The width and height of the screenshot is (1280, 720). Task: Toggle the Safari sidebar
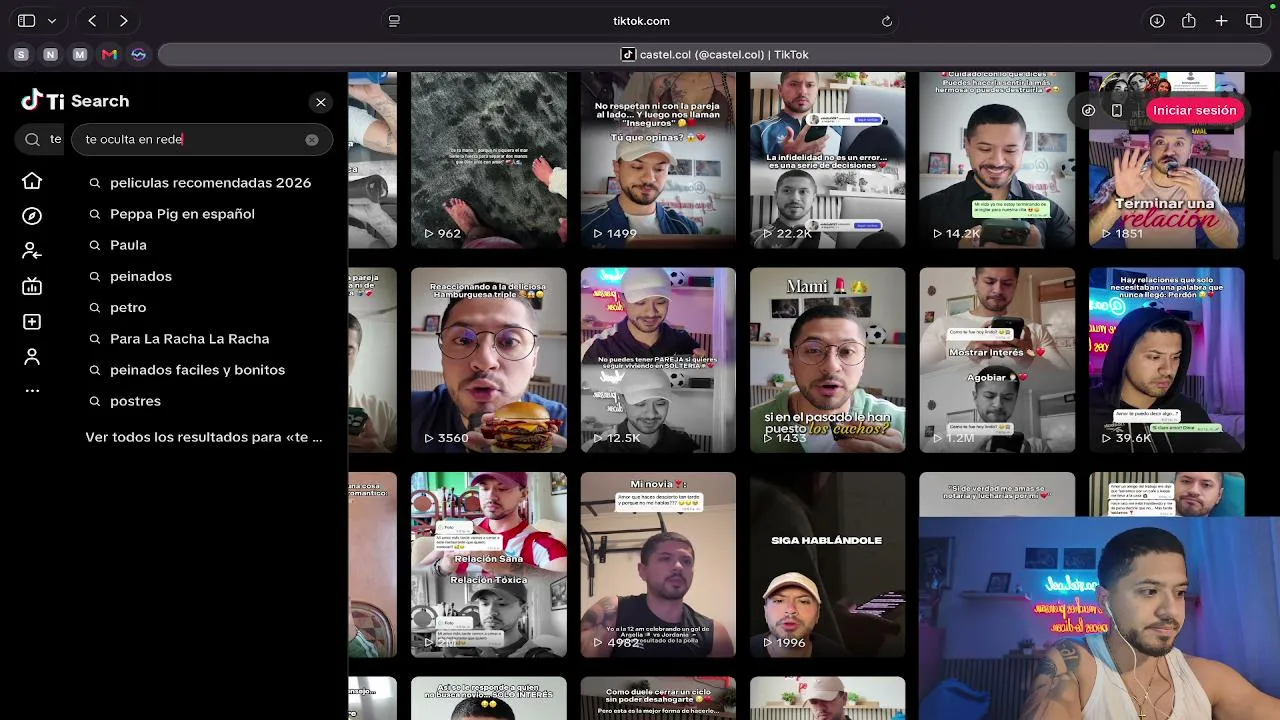coord(27,21)
